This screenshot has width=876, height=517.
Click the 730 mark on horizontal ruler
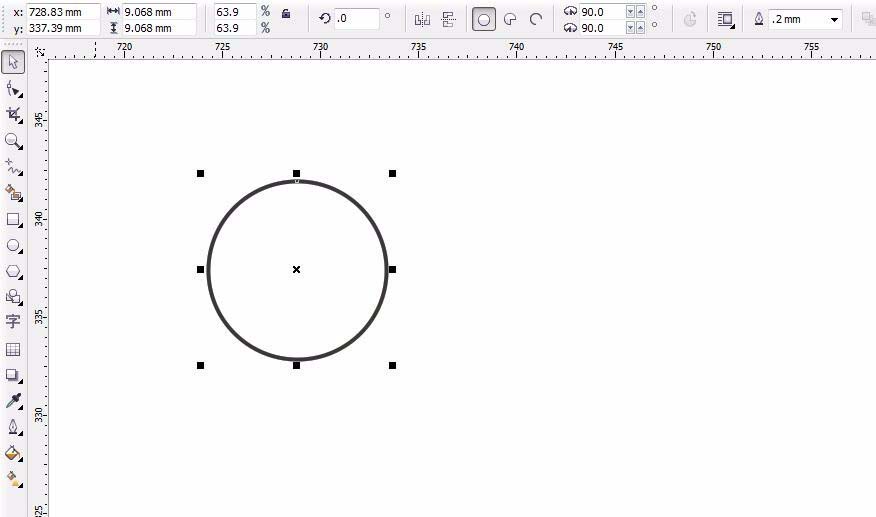[x=320, y=47]
